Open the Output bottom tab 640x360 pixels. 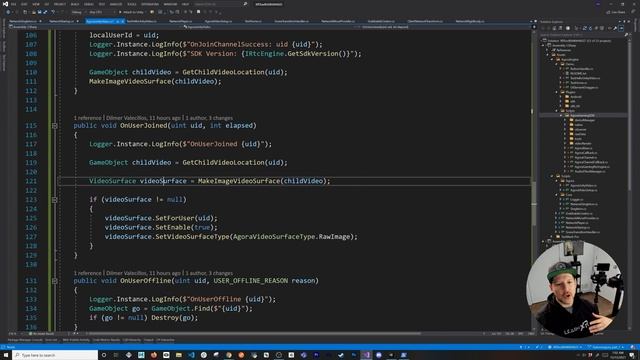(x=148, y=340)
